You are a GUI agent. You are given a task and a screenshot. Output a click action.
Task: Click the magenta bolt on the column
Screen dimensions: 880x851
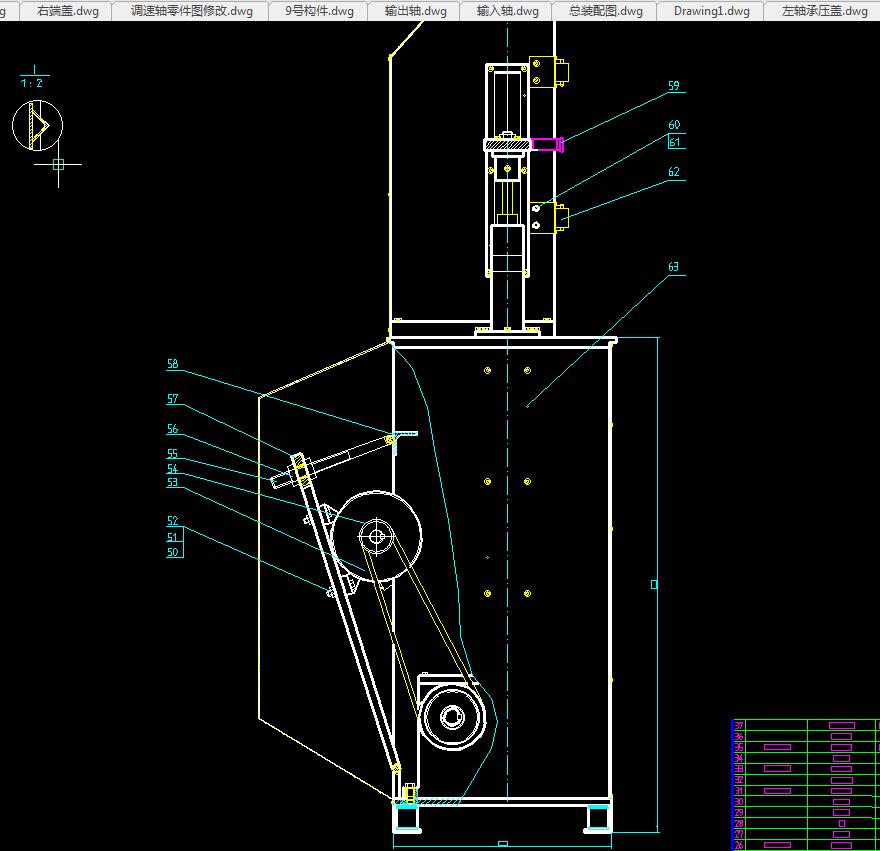coord(547,144)
